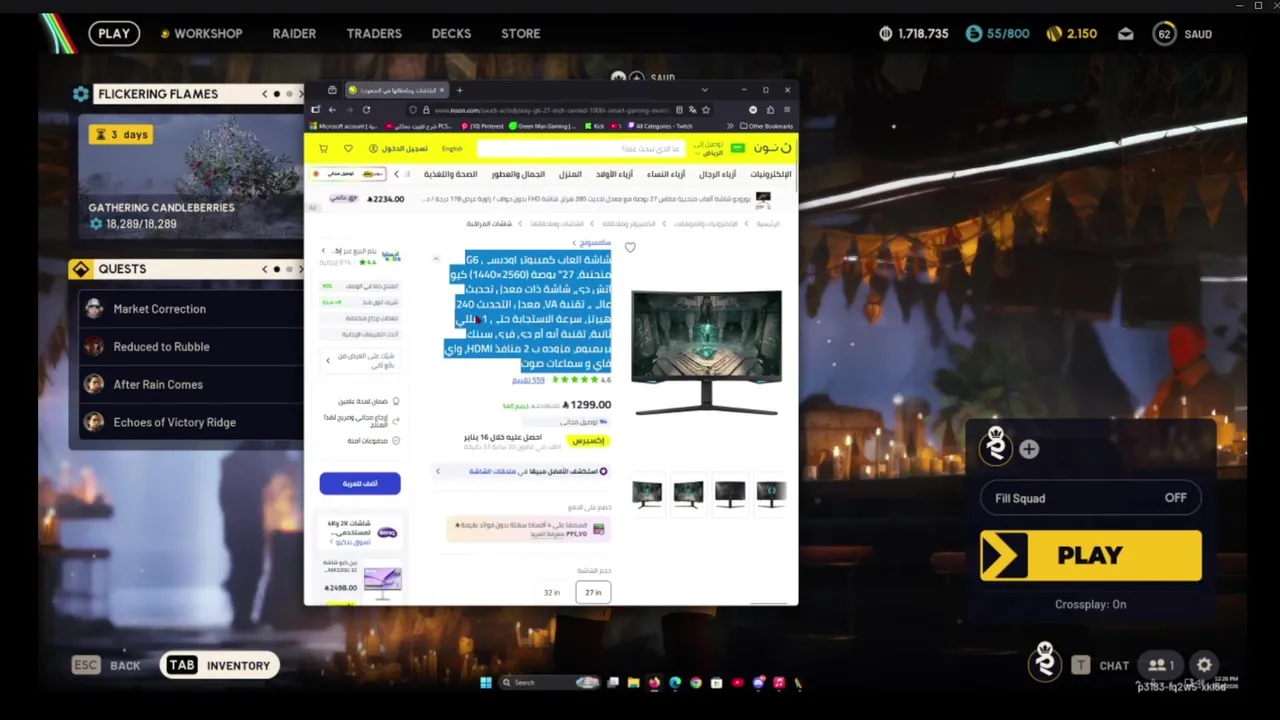Open the Other Bookmarks folder
Screen dimensions: 1280x720
[766, 126]
